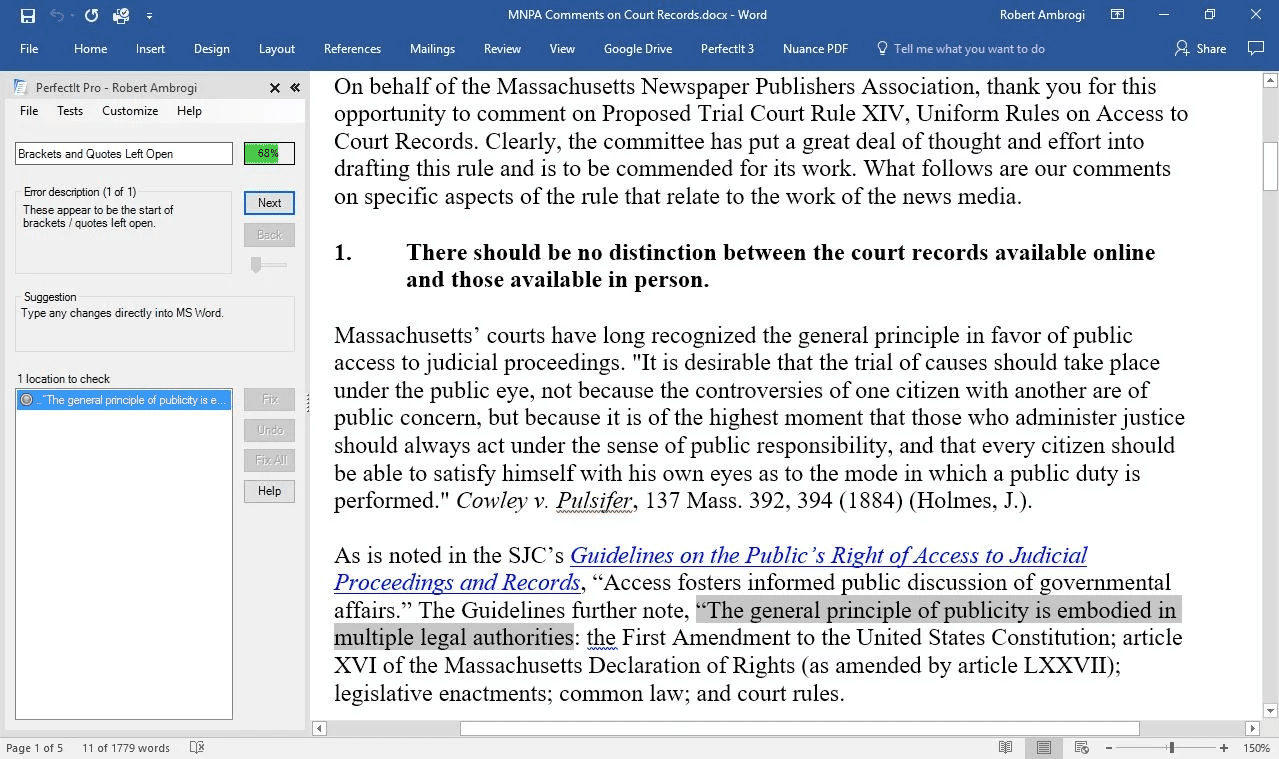Click horizontal scrollbar left arrow
Image resolution: width=1279 pixels, height=759 pixels.
pos(320,729)
